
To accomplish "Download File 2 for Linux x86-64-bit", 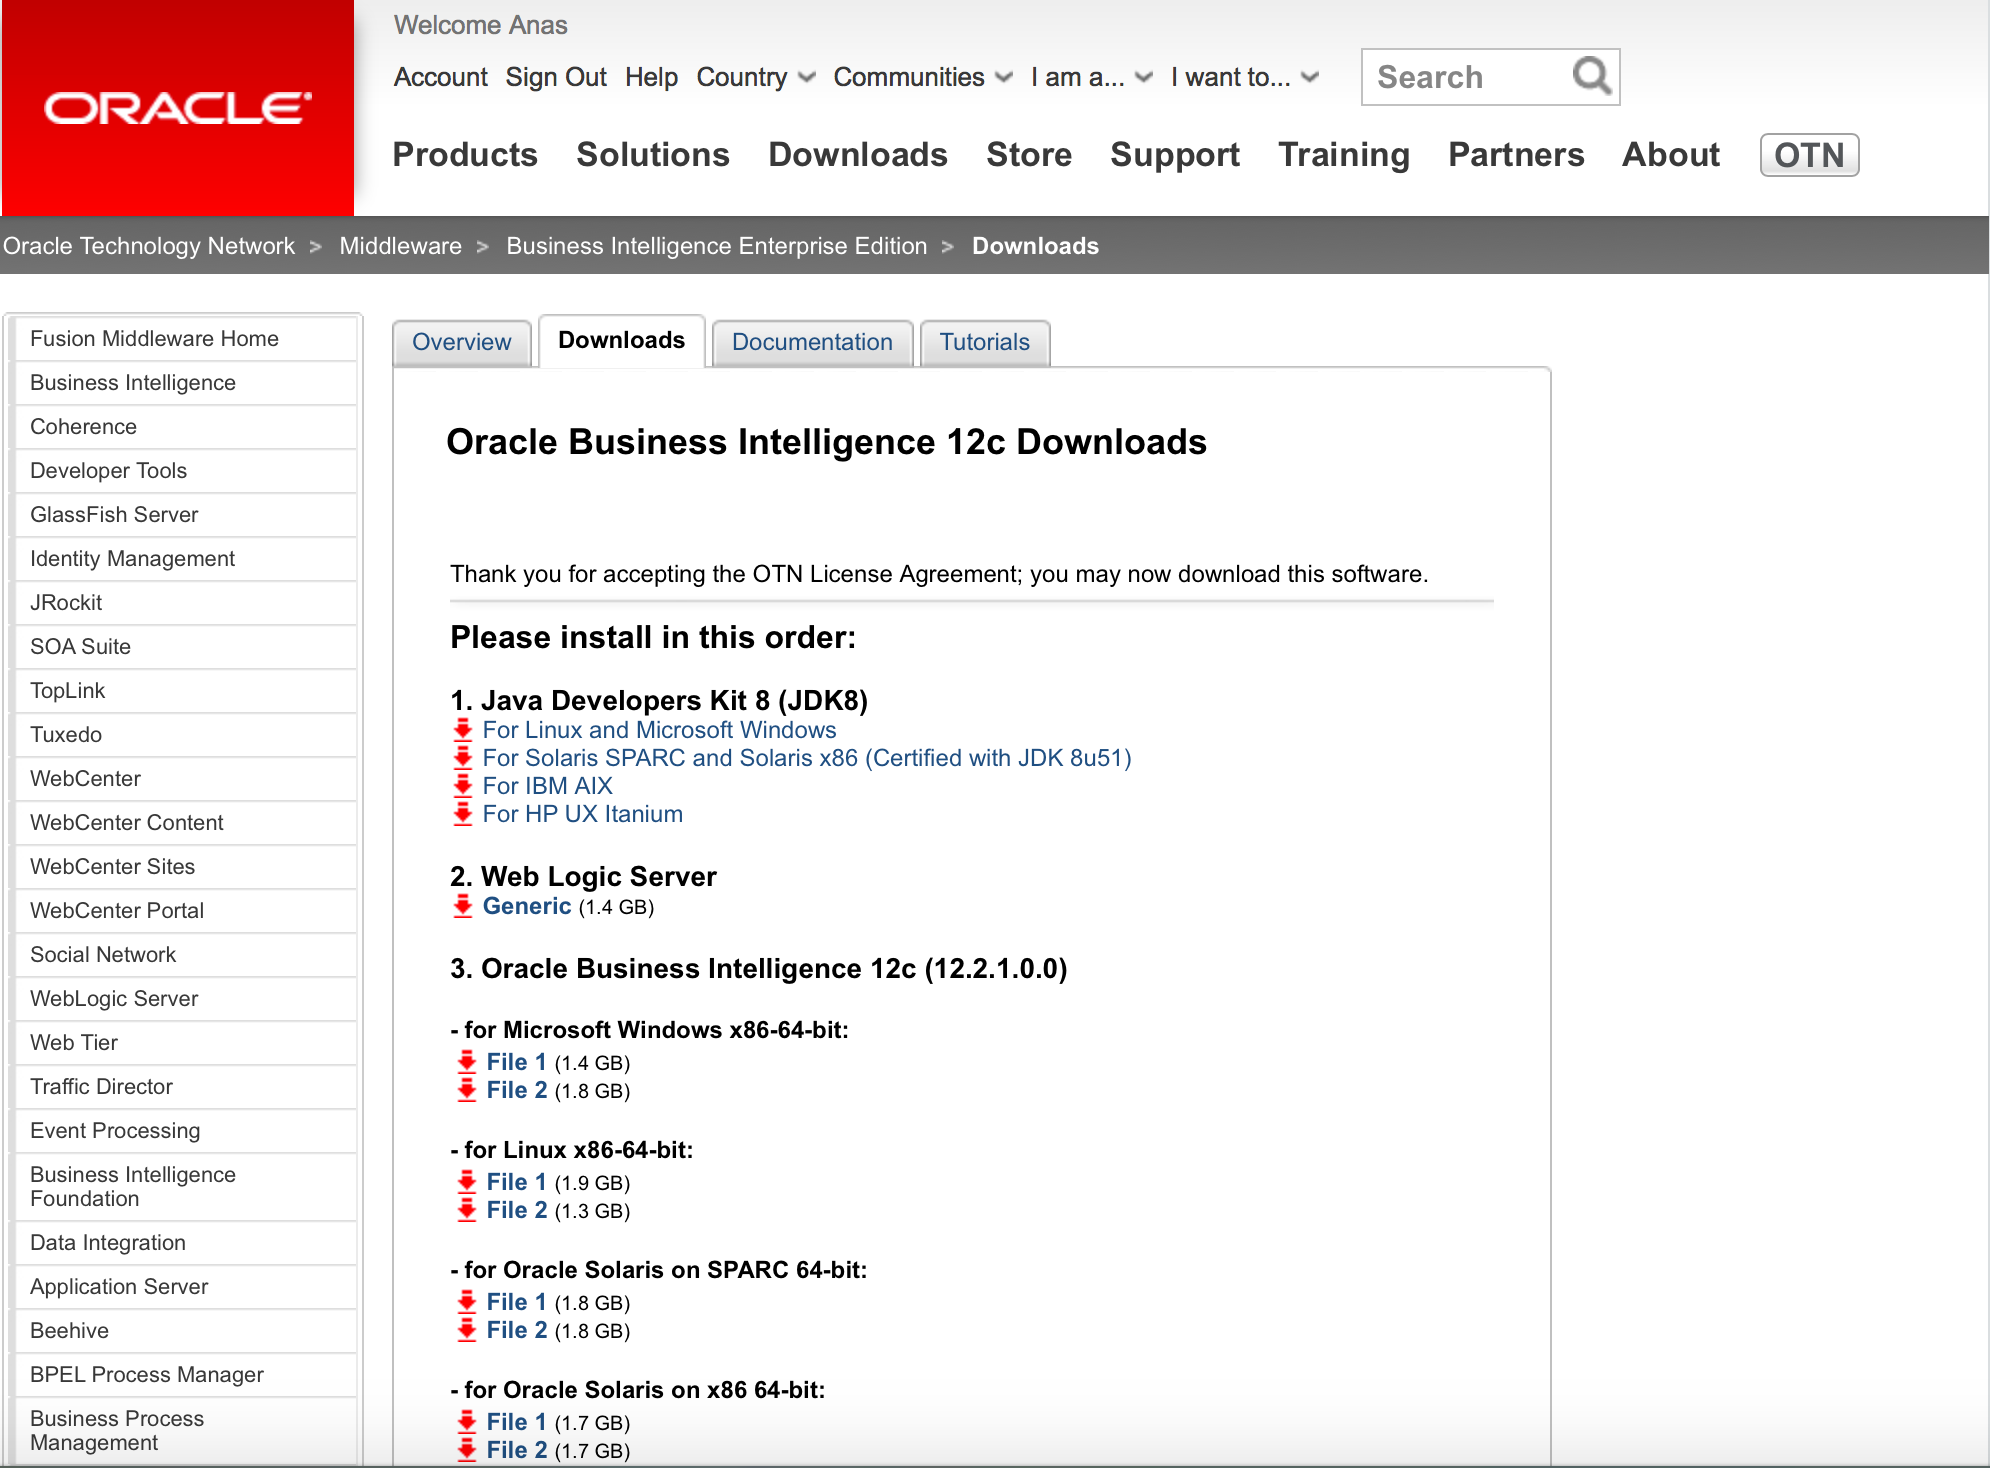I will 516,1210.
